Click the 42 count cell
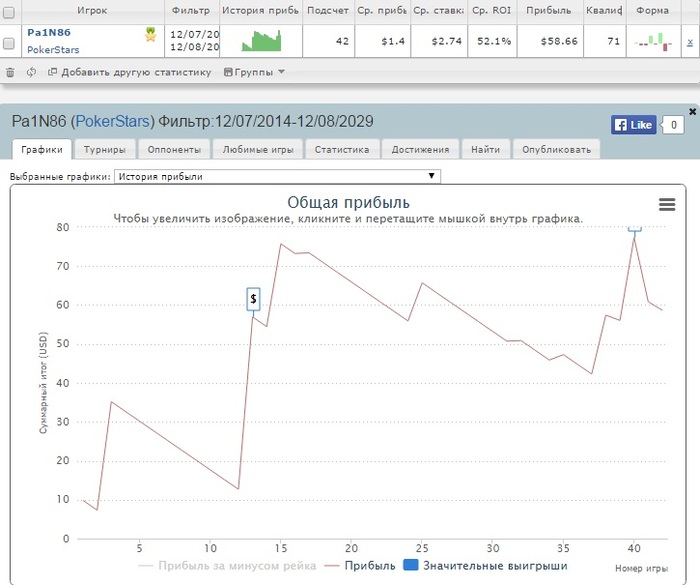The image size is (700, 585). [x=329, y=41]
